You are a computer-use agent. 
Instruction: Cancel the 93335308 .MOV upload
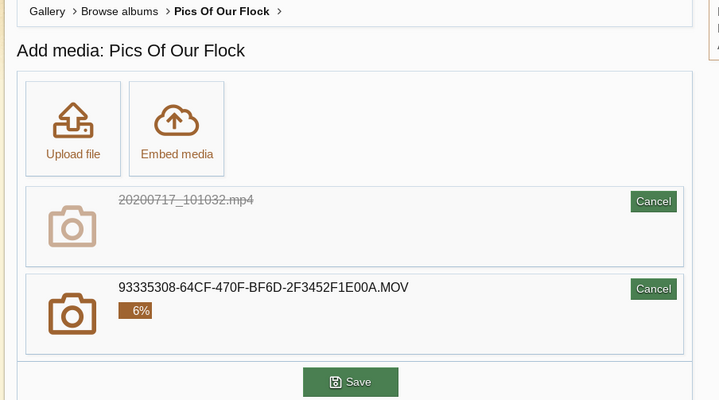pos(653,288)
